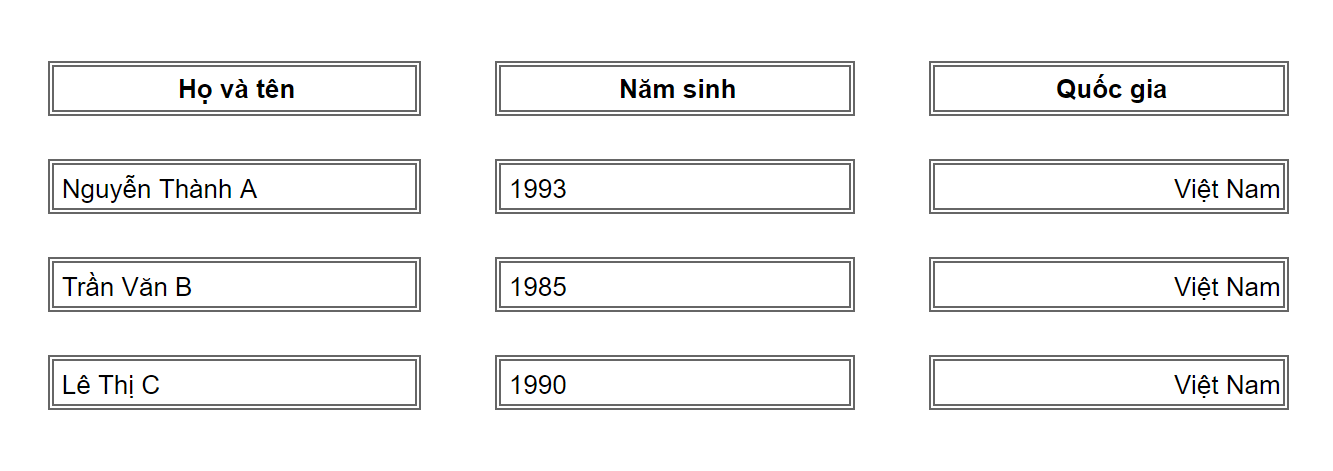Click the name text "Nguyễn Thành A"

point(159,189)
